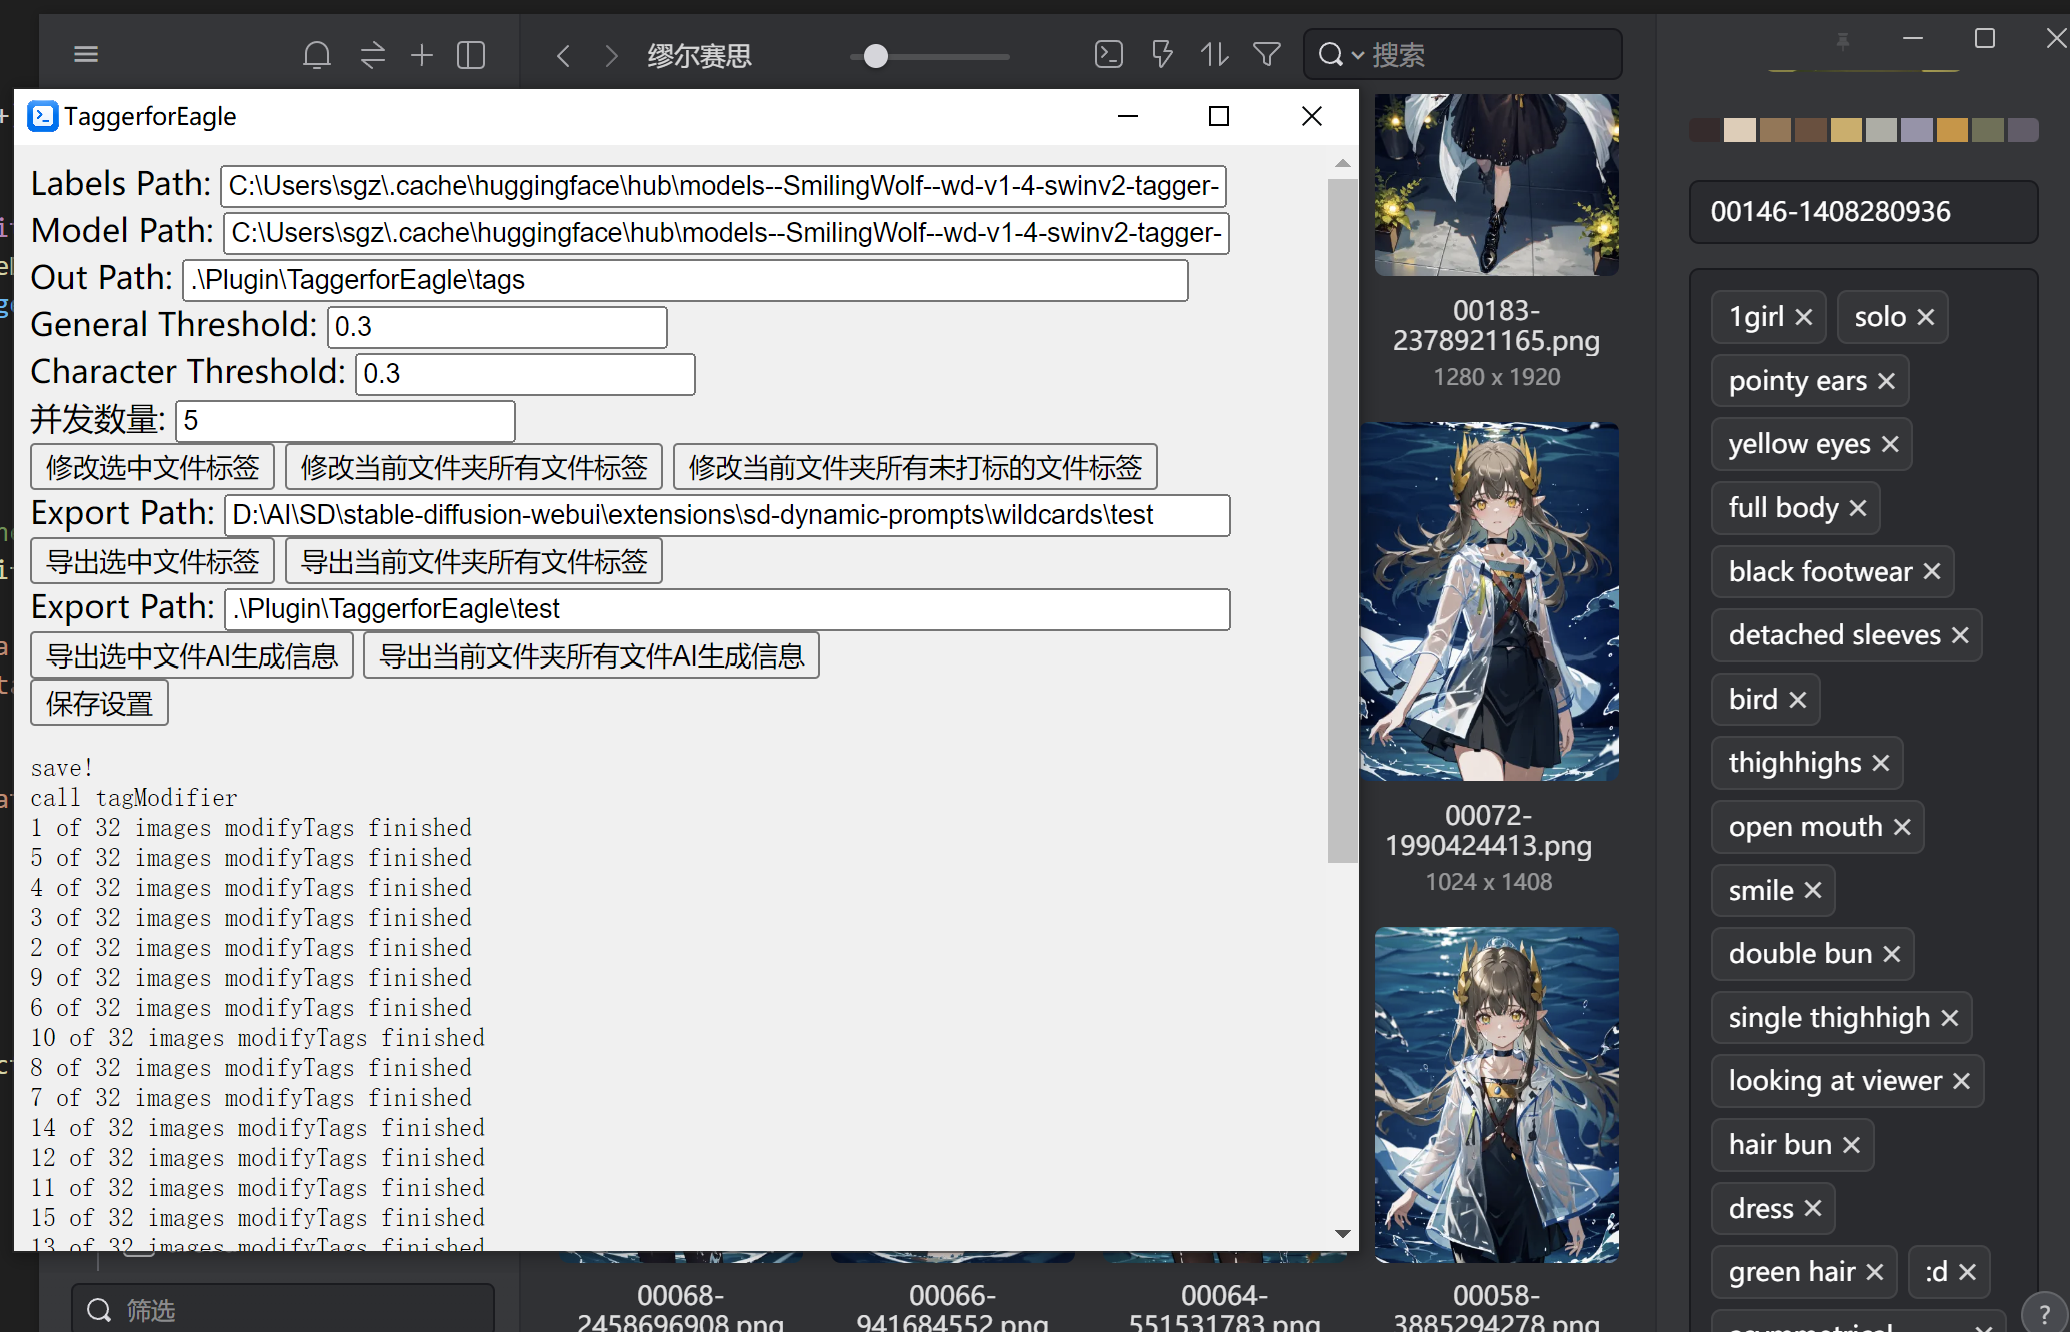This screenshot has width=2070, height=1332.
Task: Click 修改选中文件标签 button
Action: click(153, 467)
